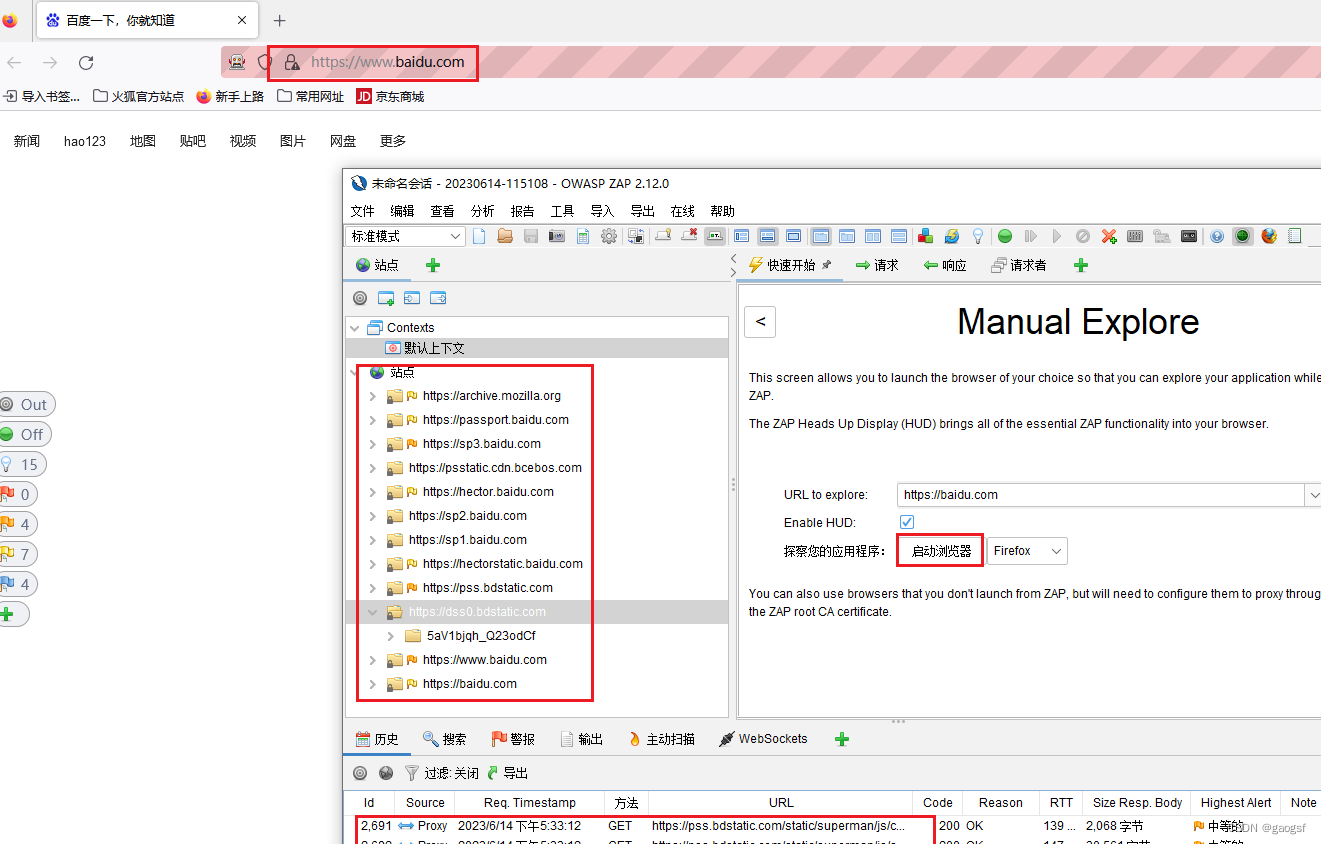Screen dimensions: 1321x844
Task: Open the 工具 menu in ZAP
Action: tap(563, 211)
